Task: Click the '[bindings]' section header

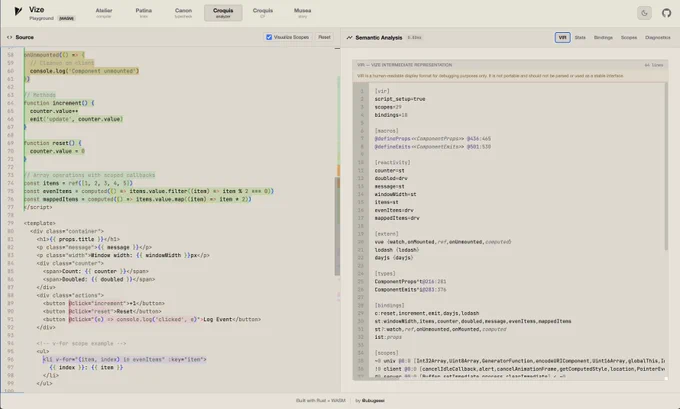Action: point(389,306)
